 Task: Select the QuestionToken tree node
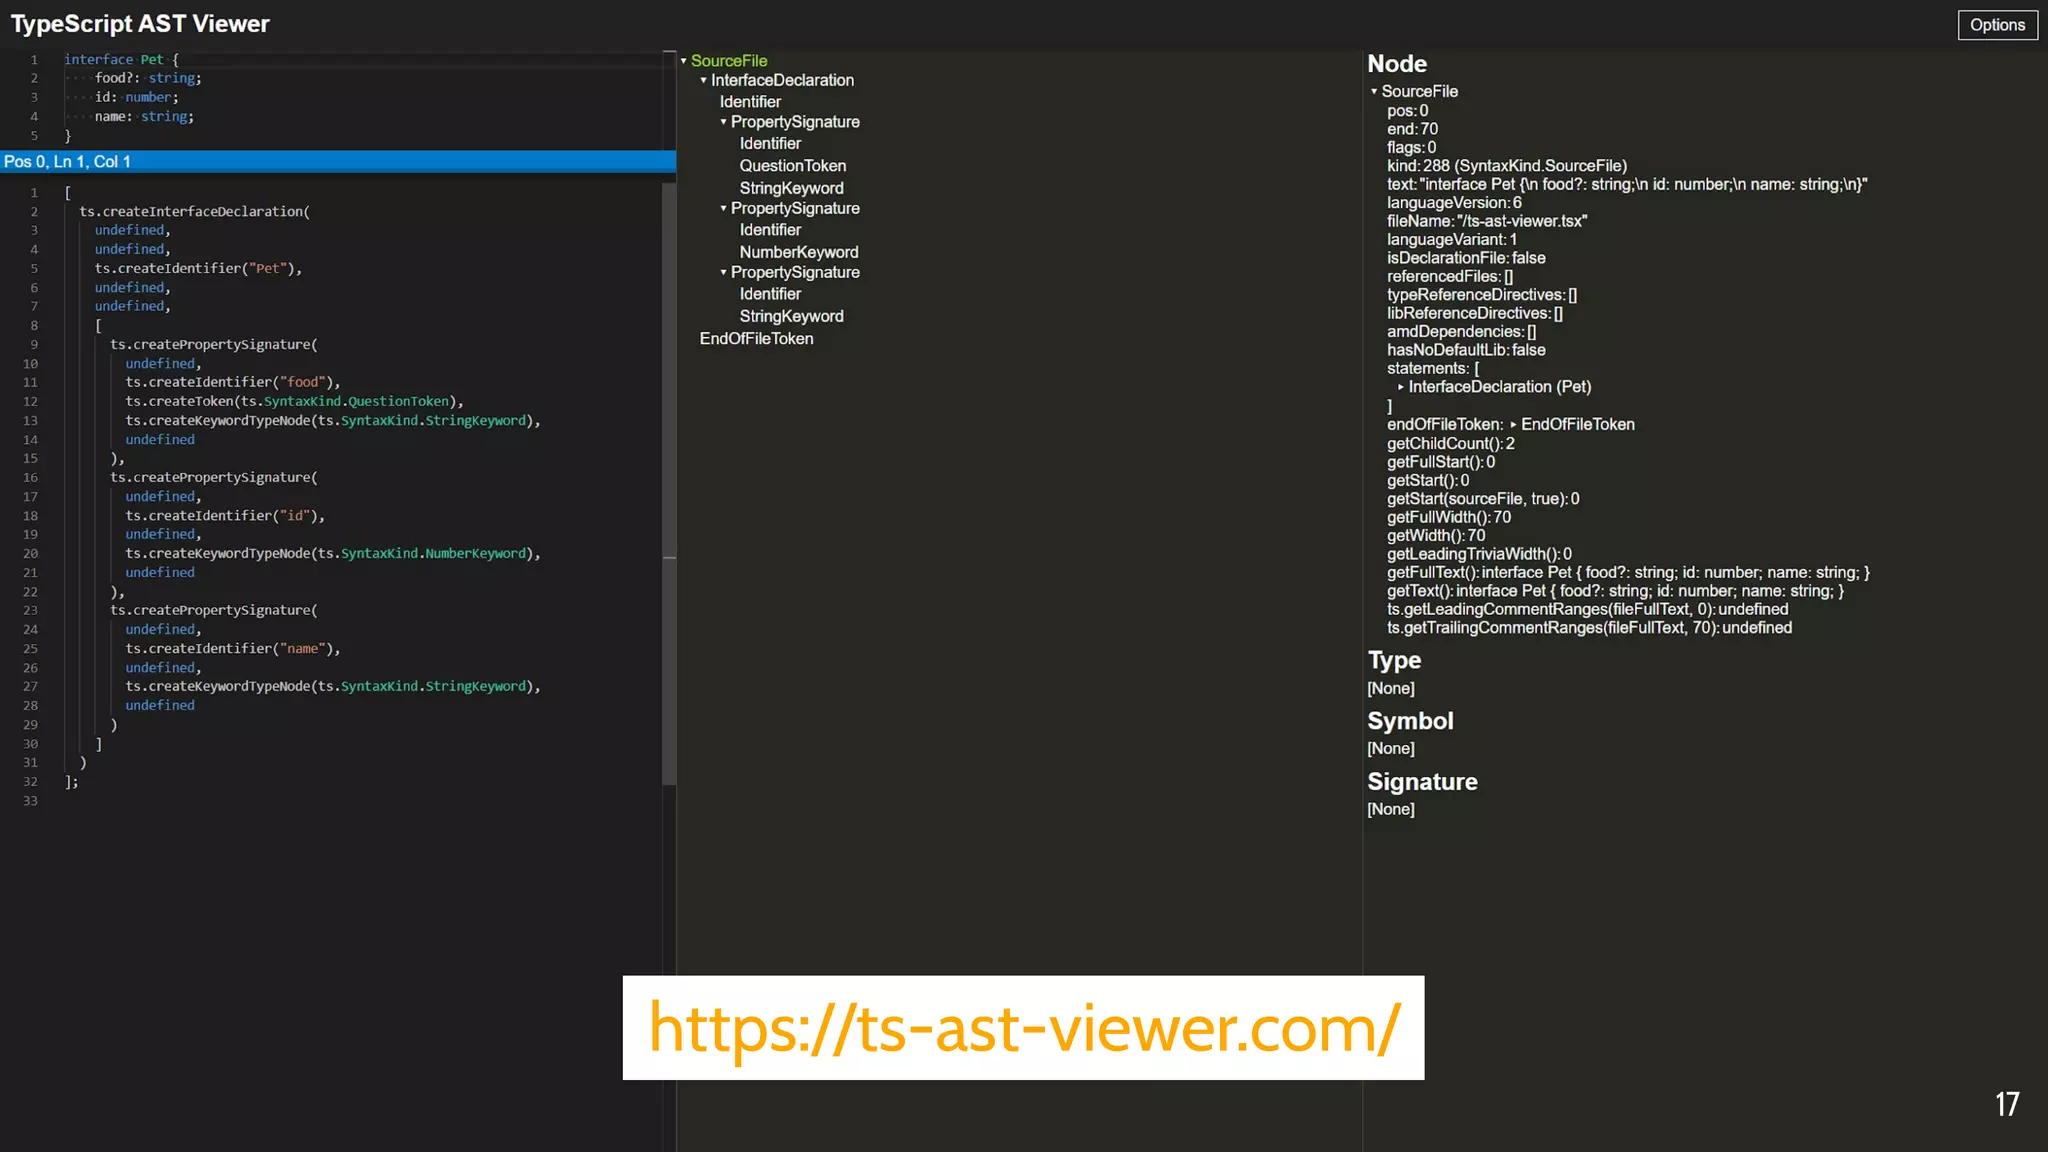coord(792,166)
